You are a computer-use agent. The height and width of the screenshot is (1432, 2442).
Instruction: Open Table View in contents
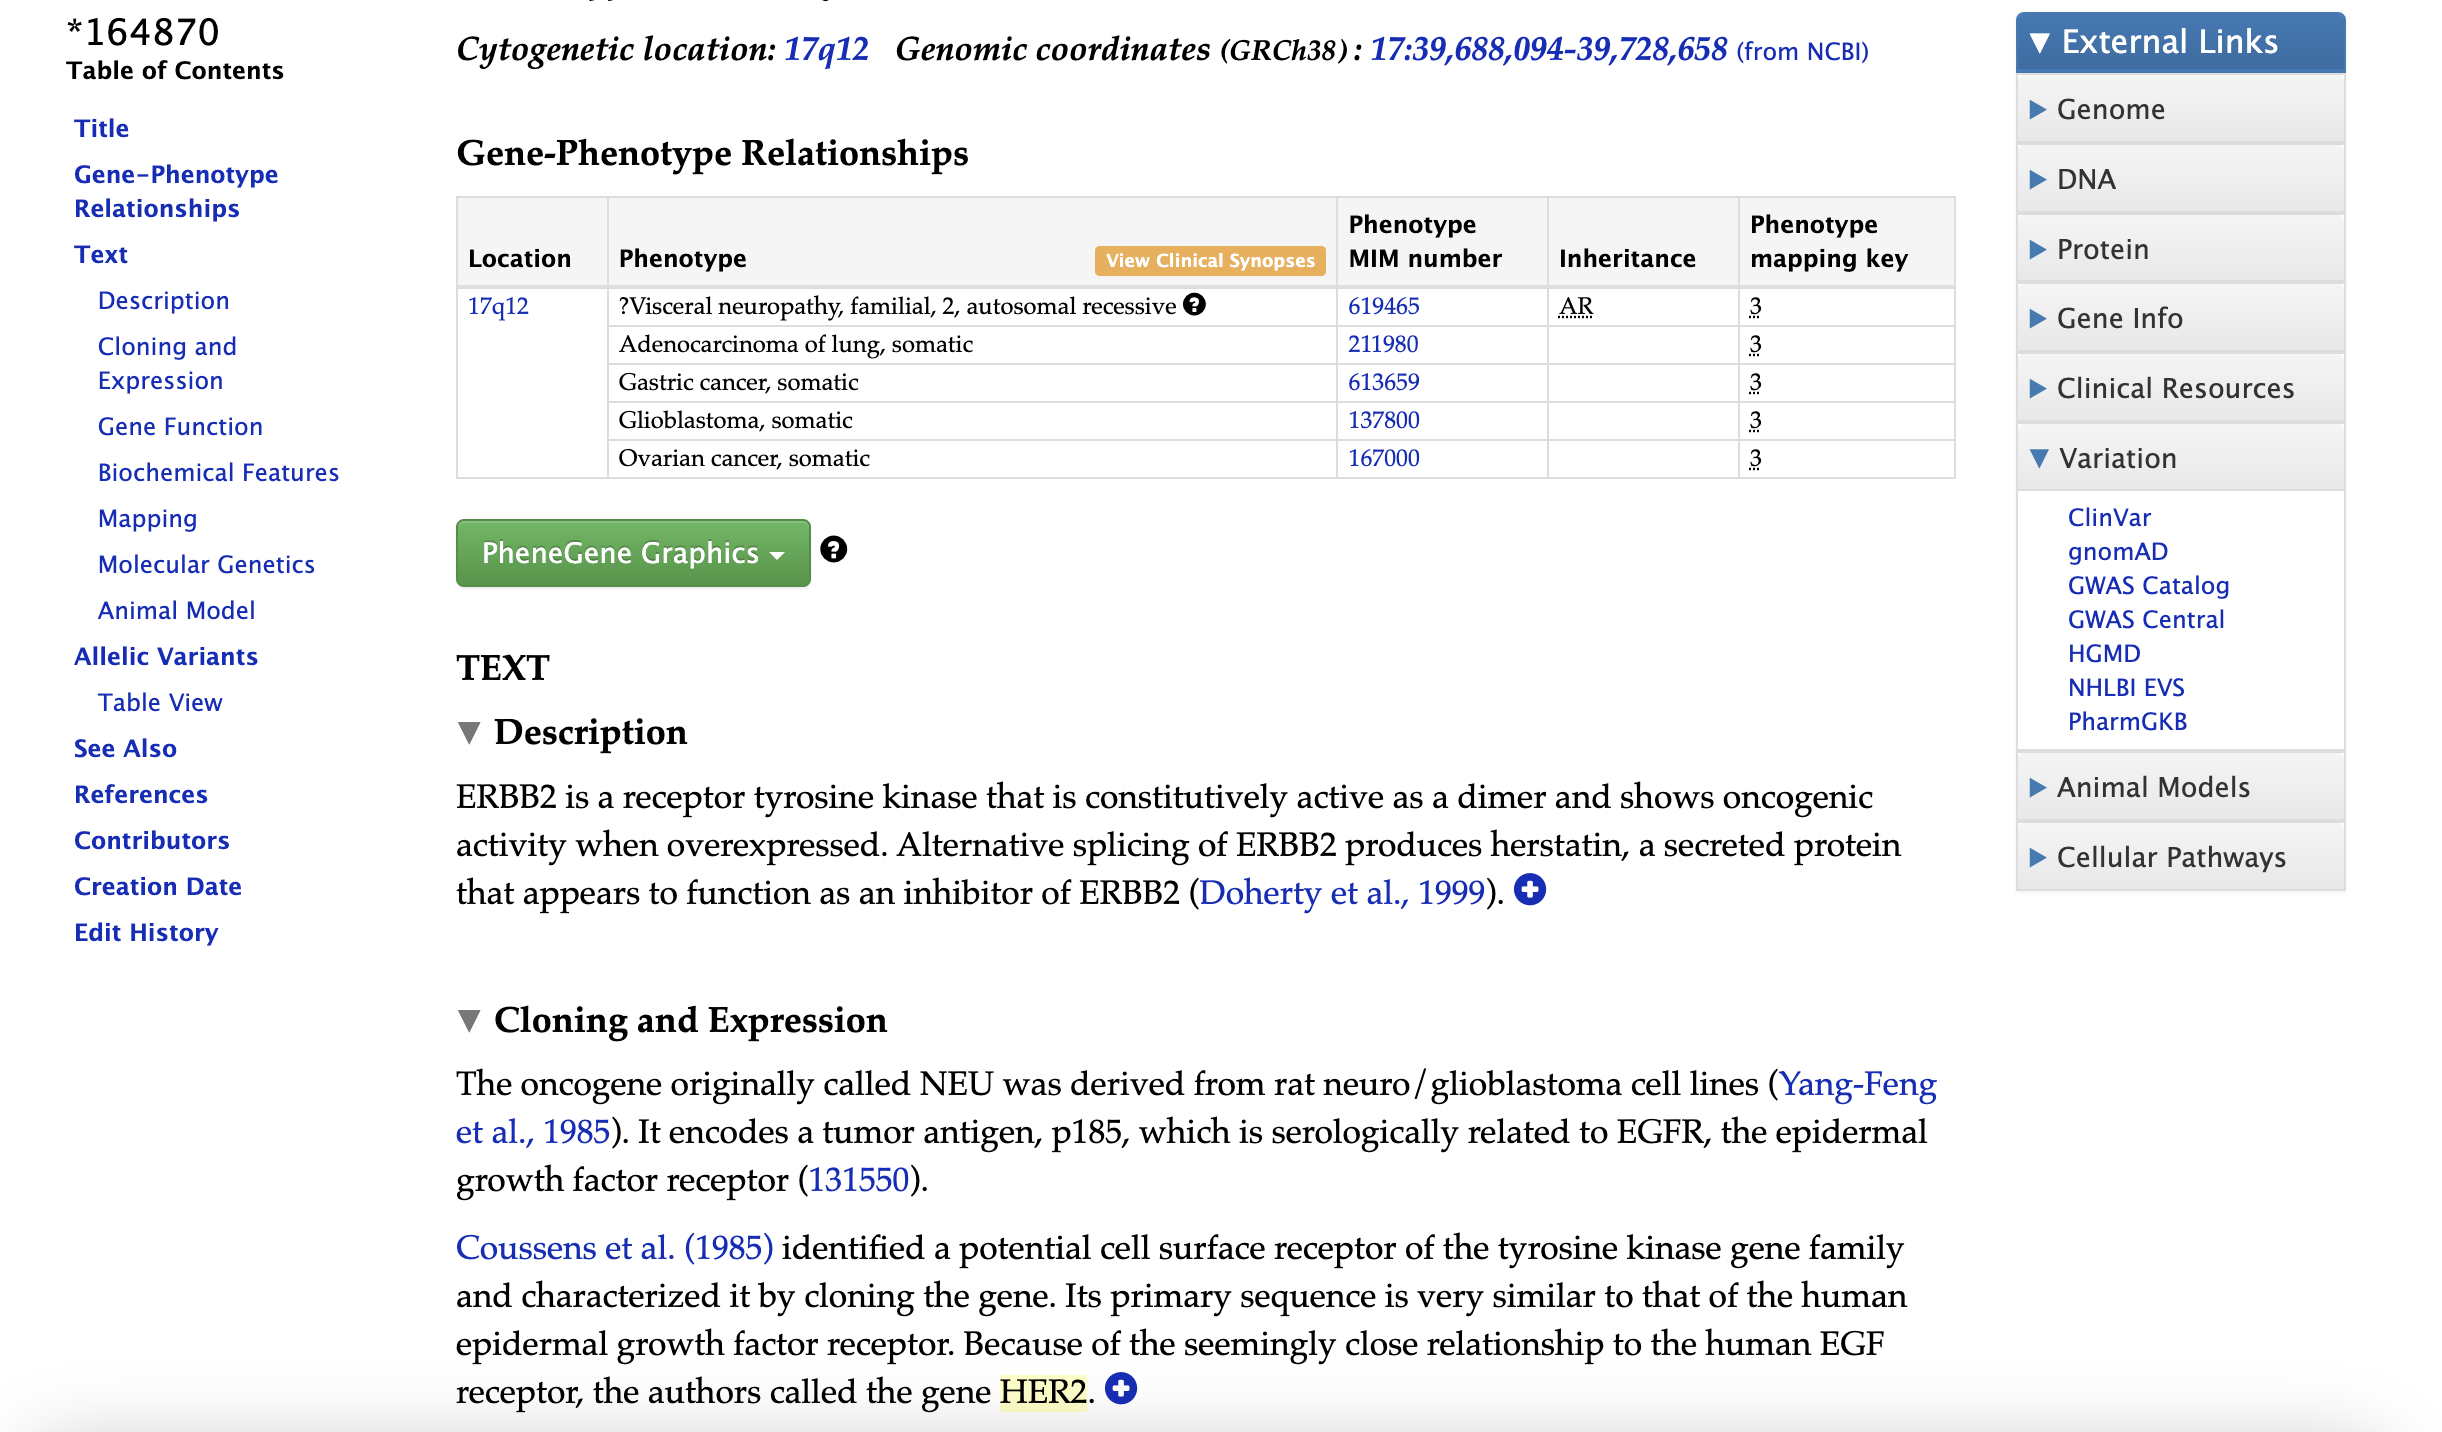point(160,702)
